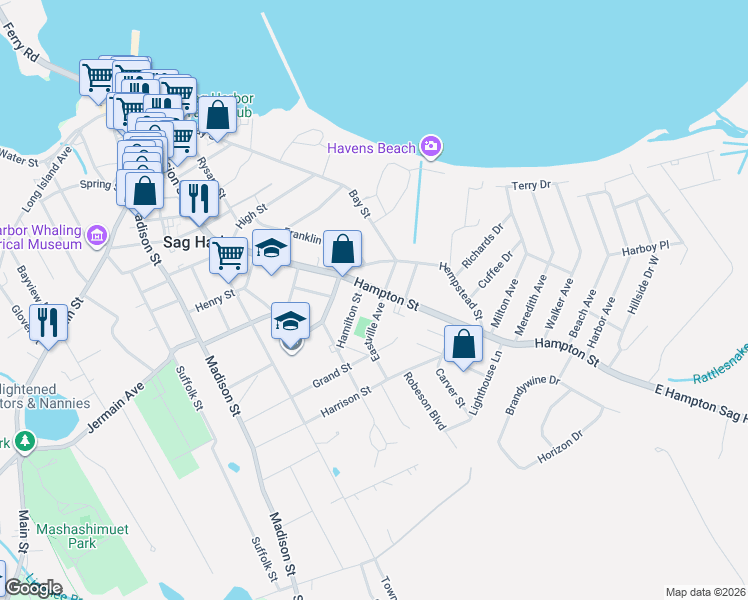
Task: Select the Bay St street label
Action: coord(359,204)
